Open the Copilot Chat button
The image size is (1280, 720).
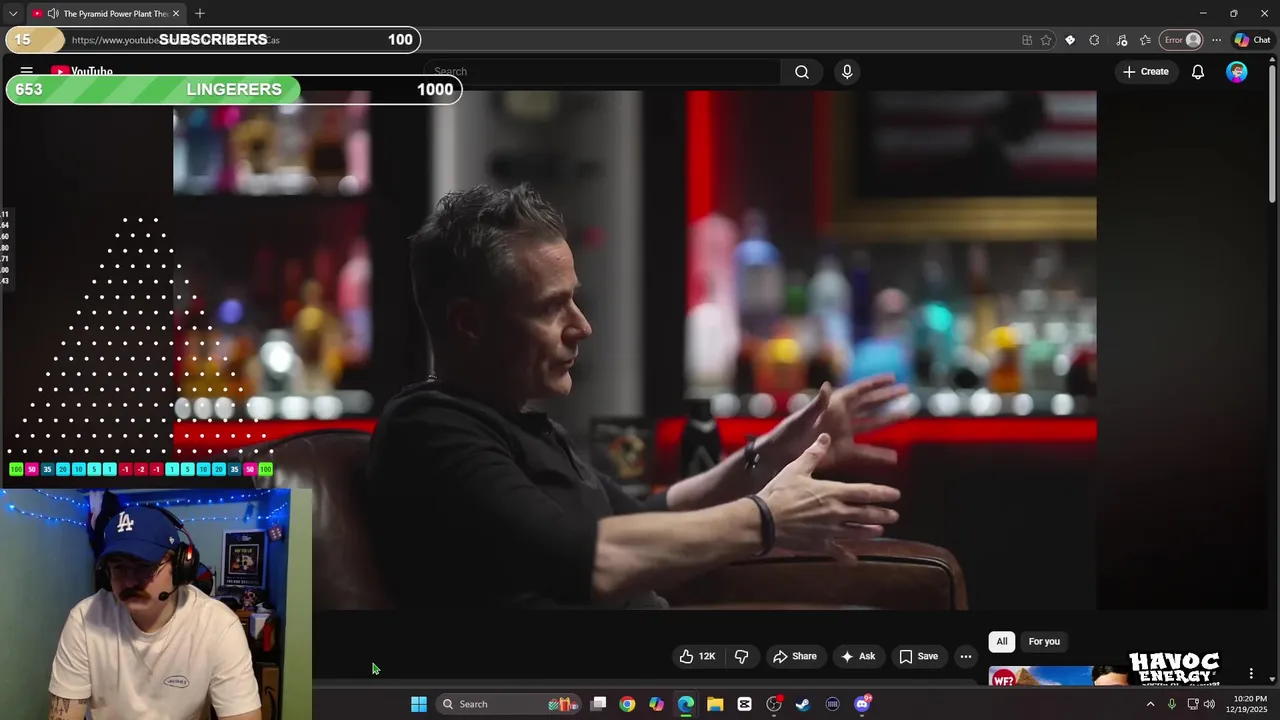point(1252,40)
